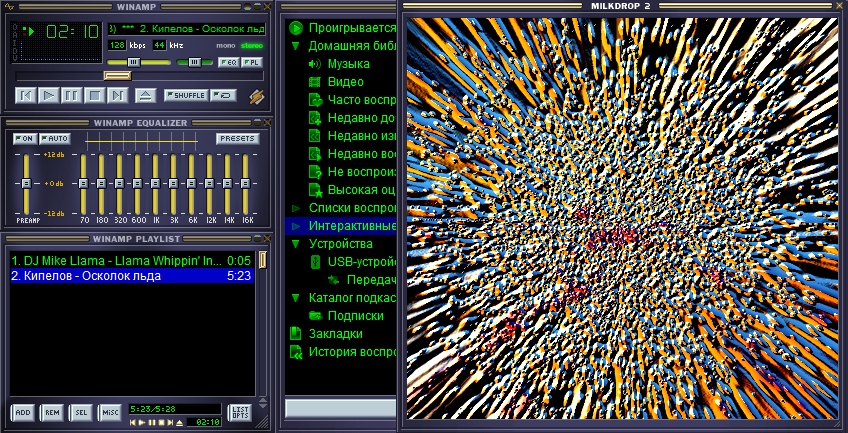Open the playlist SEL menu button
Image resolution: width=848 pixels, height=433 pixels.
(x=81, y=413)
